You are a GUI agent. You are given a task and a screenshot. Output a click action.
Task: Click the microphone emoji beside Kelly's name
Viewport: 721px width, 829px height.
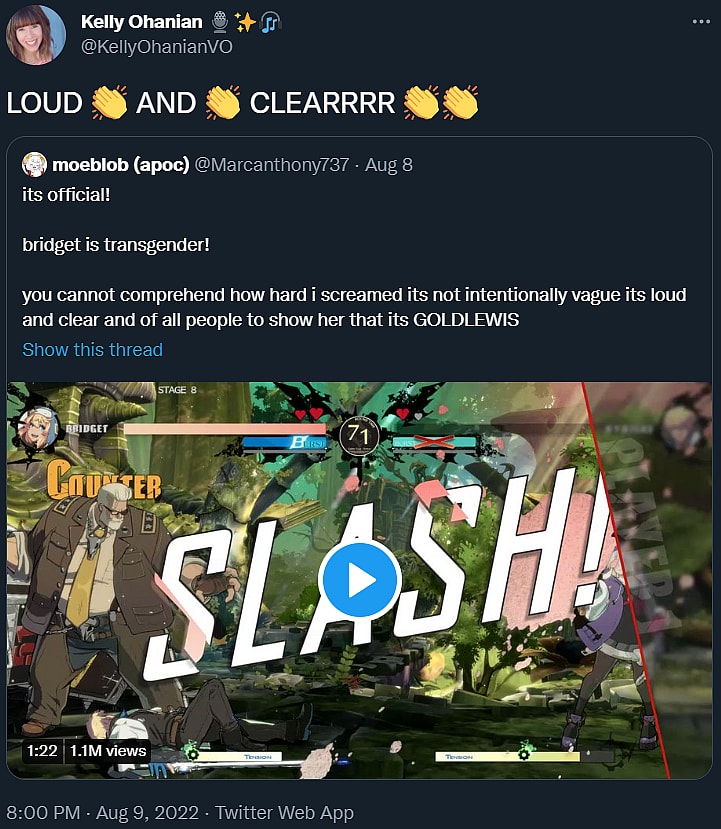tap(220, 22)
